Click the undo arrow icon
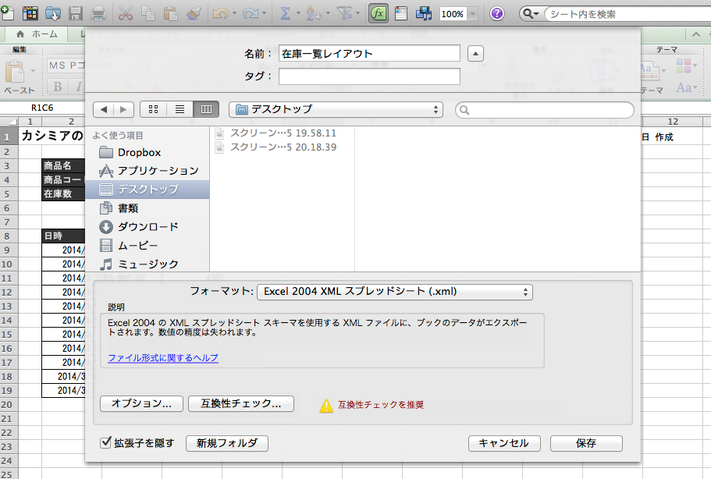This screenshot has height=479, width=711. [x=220, y=14]
